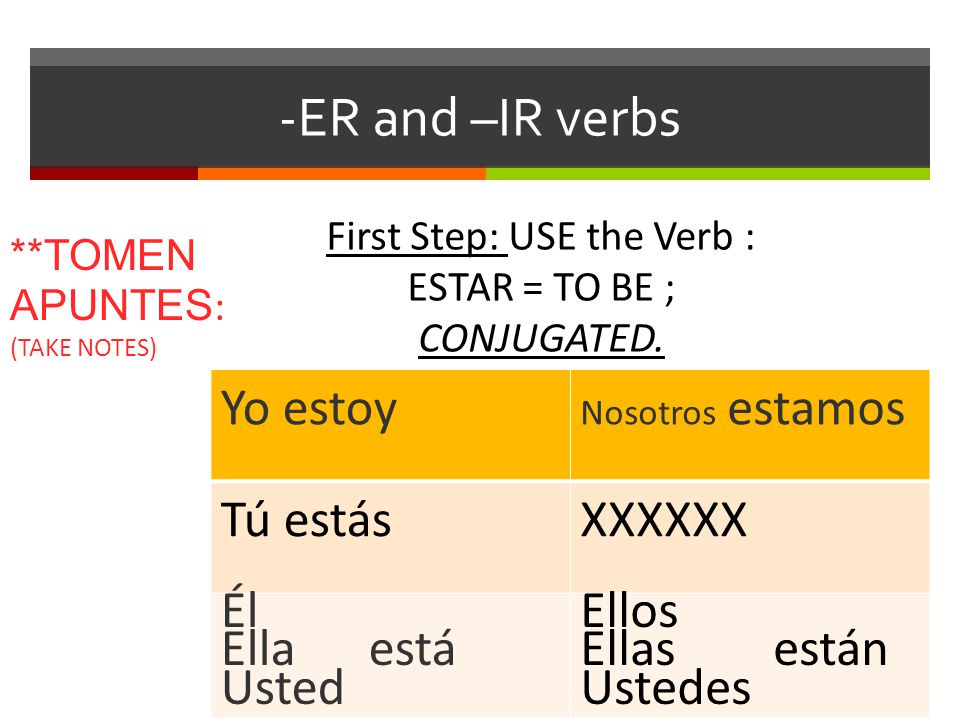The height and width of the screenshot is (720, 960).
Task: Click the underlined 'CONJUGATED.' text
Action: coord(541,339)
